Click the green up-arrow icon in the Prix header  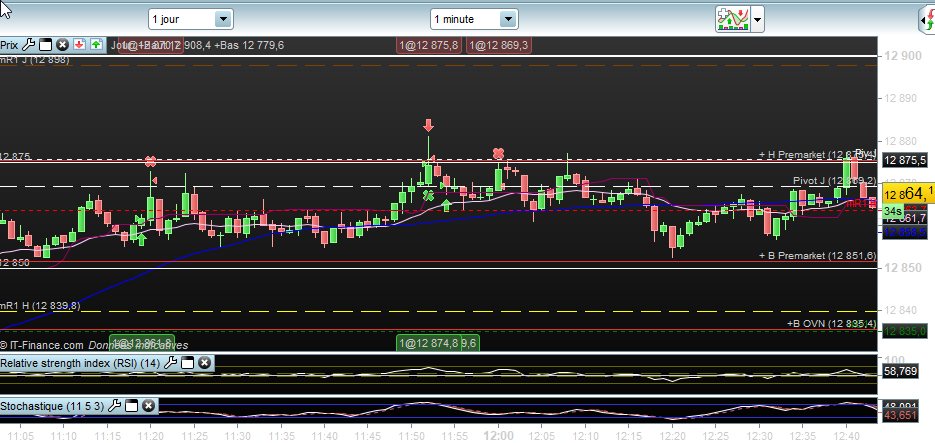(x=97, y=45)
